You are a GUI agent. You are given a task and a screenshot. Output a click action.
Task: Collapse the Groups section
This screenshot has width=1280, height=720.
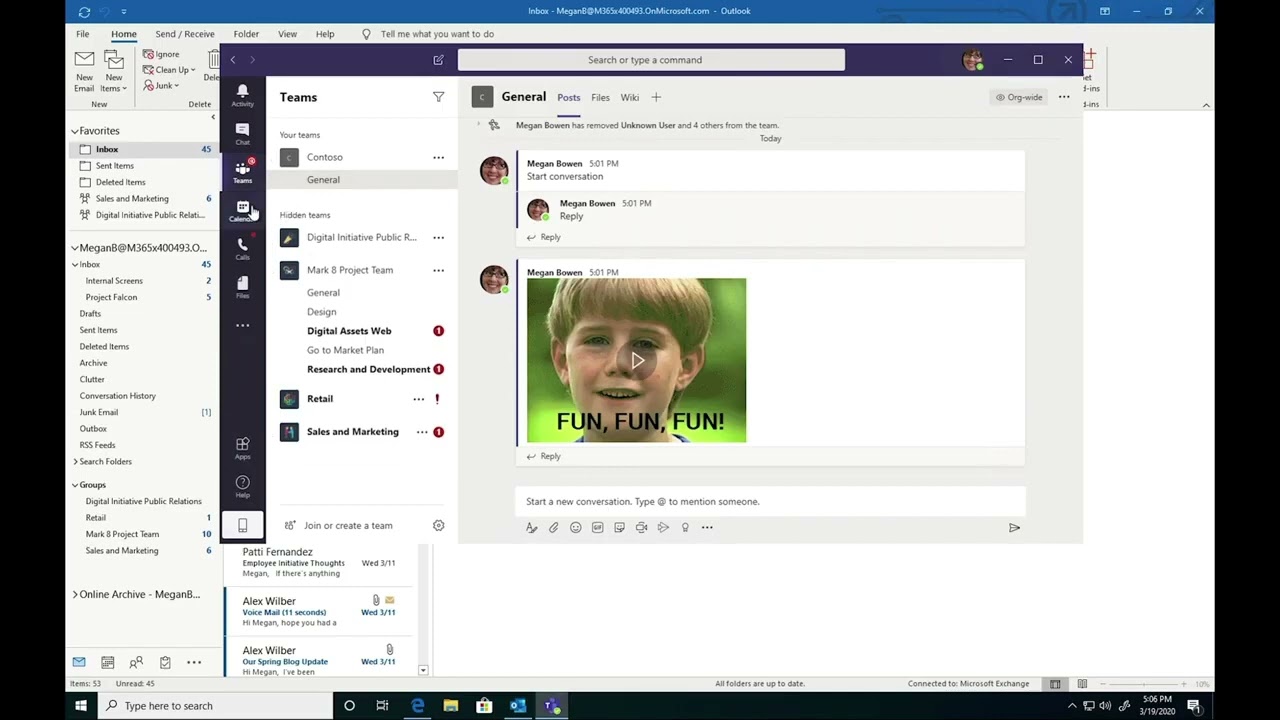tap(74, 485)
